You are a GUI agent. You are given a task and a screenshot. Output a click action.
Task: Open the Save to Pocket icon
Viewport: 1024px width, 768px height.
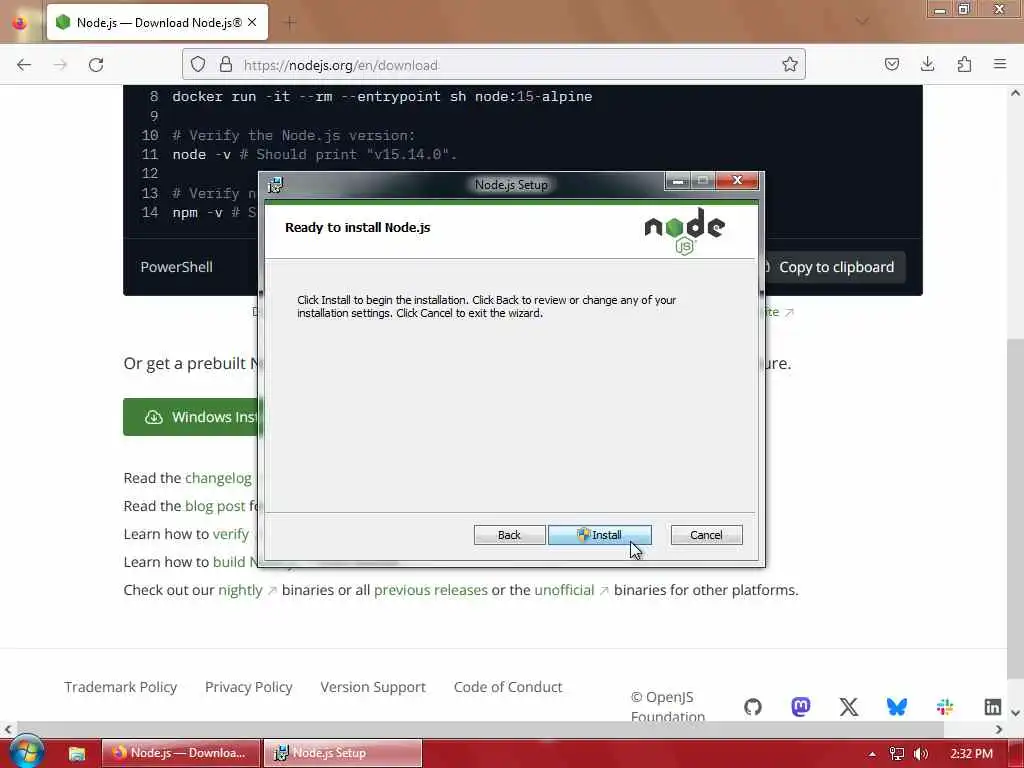pos(891,65)
